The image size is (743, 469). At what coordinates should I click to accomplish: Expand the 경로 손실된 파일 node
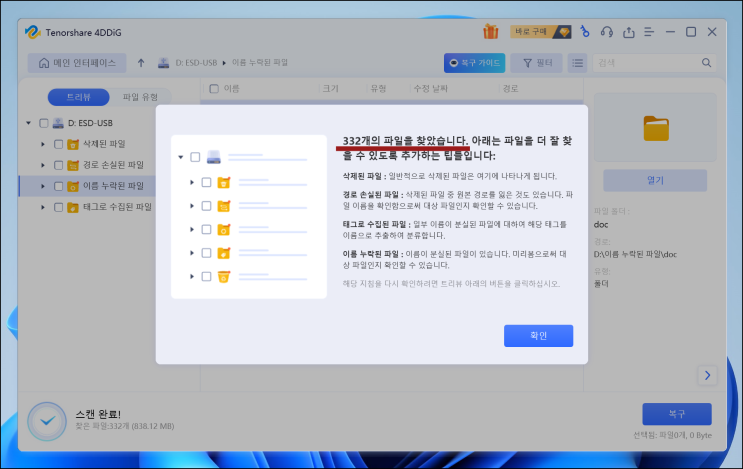(x=43, y=165)
